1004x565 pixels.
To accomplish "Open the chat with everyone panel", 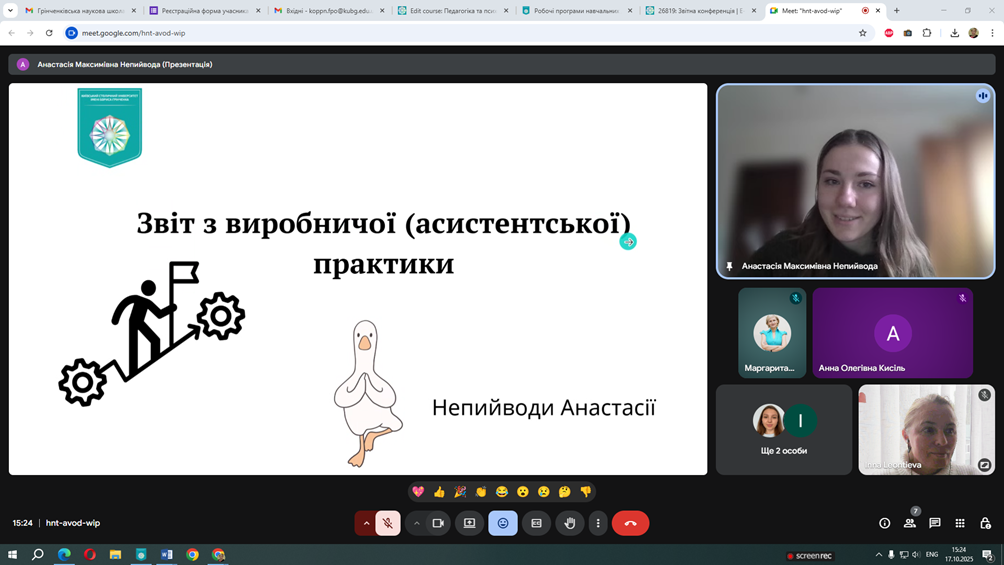I will point(935,523).
